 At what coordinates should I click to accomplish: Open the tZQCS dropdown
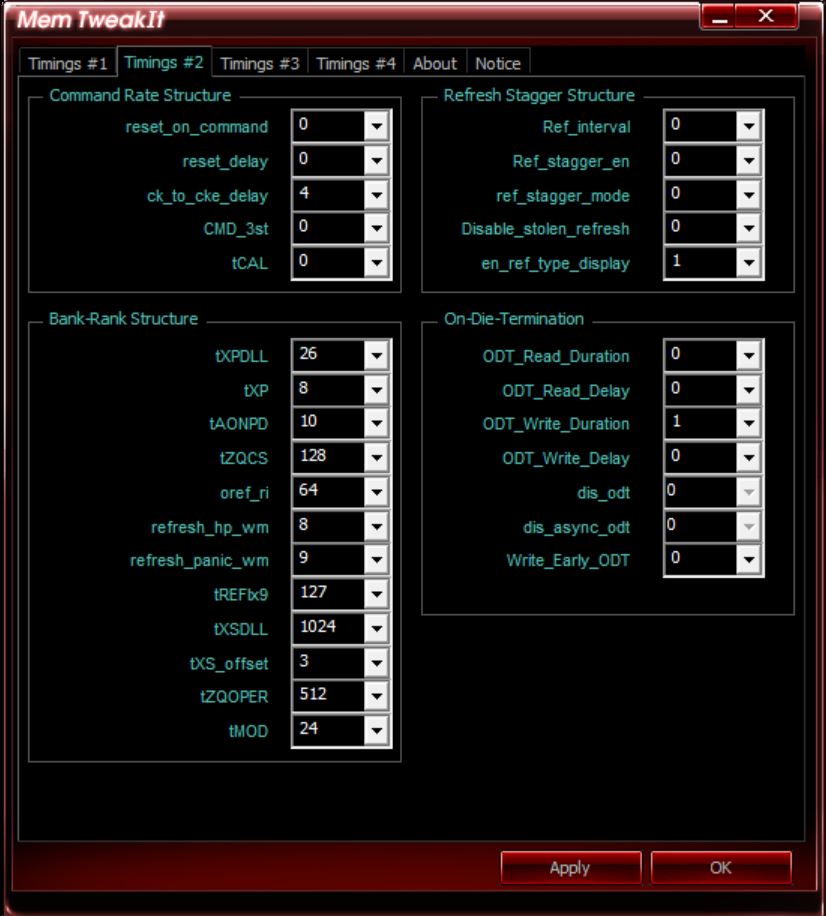376,457
